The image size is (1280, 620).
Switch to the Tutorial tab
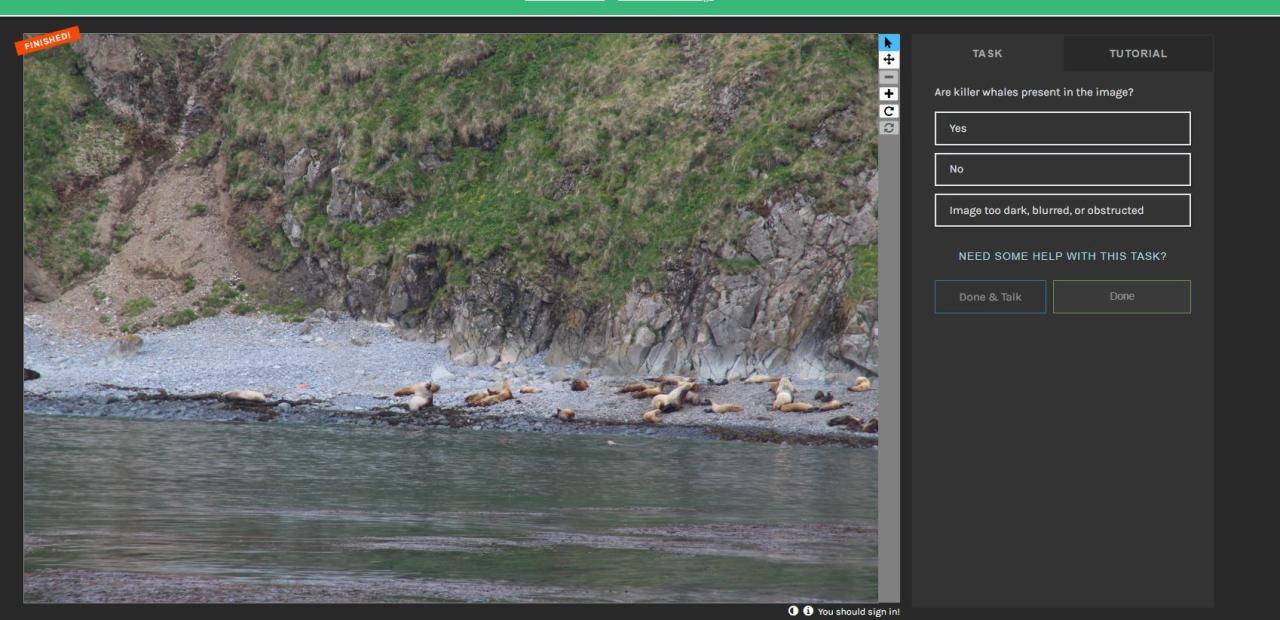point(1138,54)
